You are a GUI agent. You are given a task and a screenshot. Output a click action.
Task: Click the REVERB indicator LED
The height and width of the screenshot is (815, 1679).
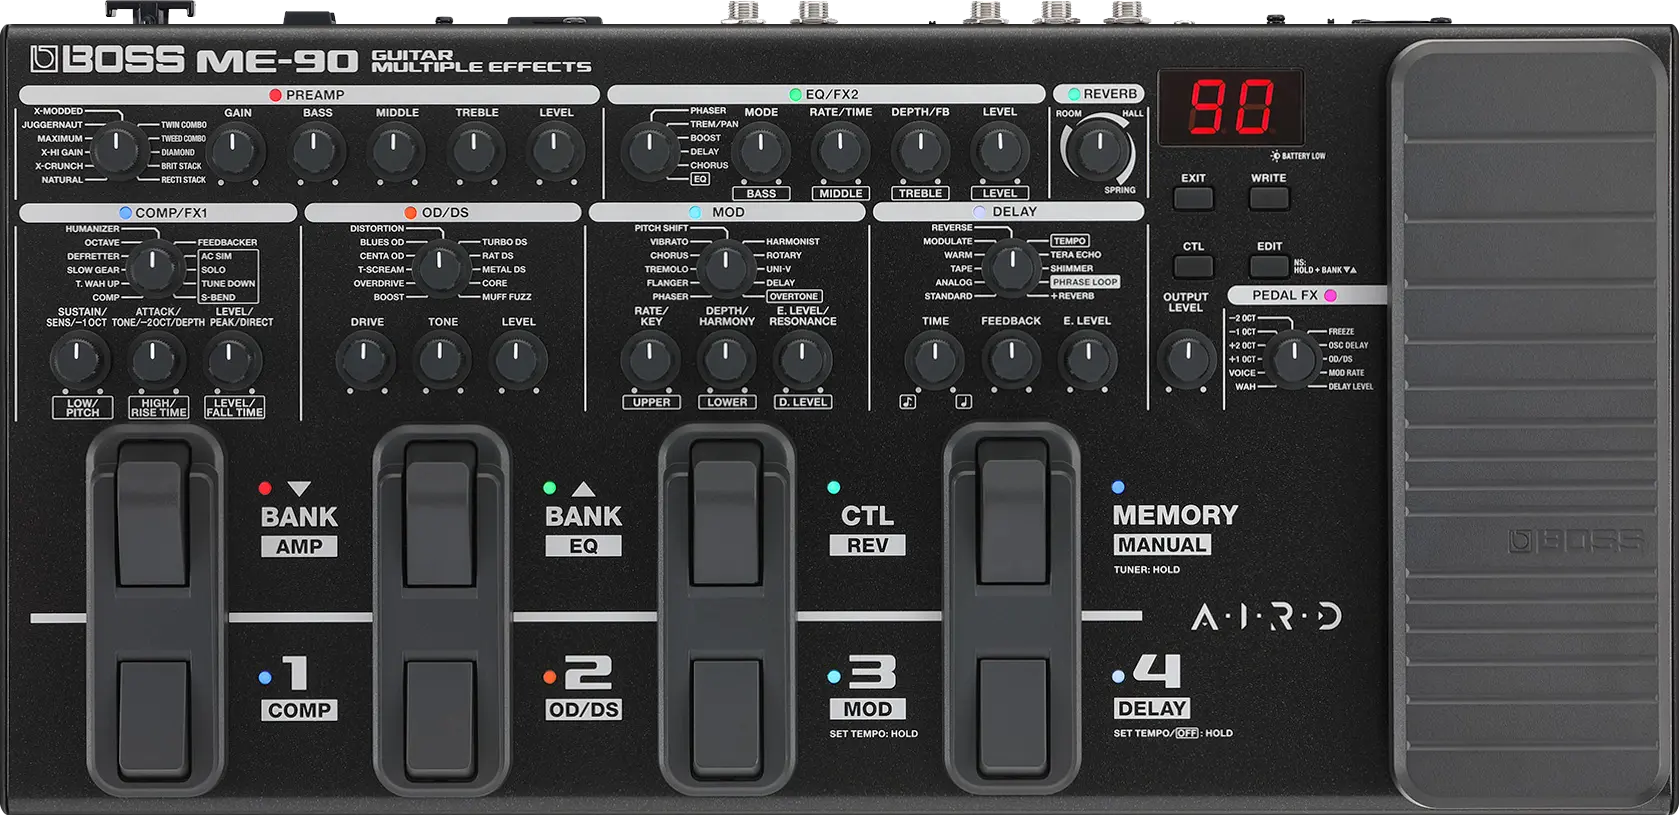click(x=1074, y=94)
